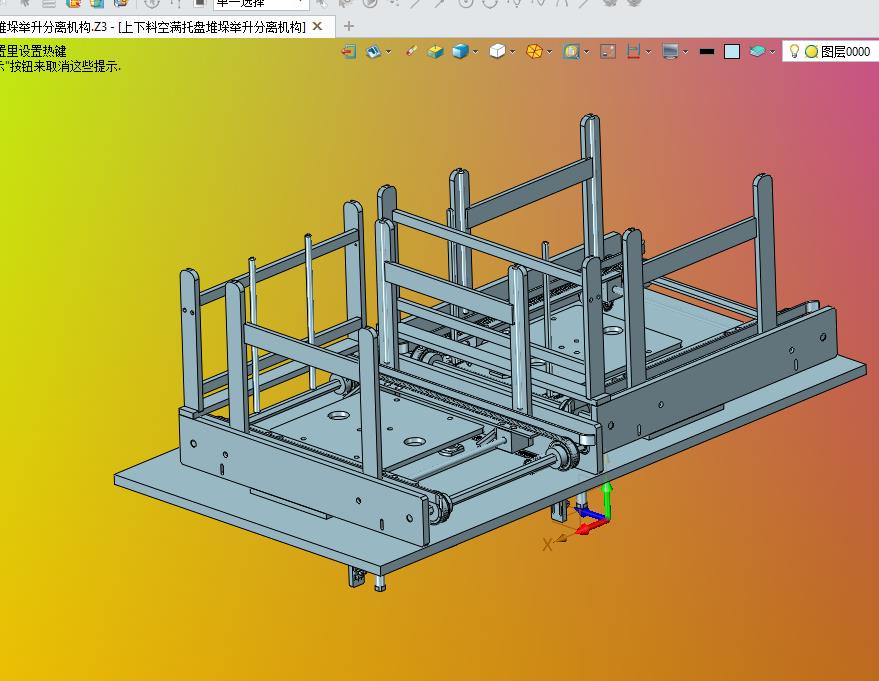Image resolution: width=879 pixels, height=681 pixels.
Task: Open the zoom magnifier dropdown arrow
Action: [x=586, y=52]
